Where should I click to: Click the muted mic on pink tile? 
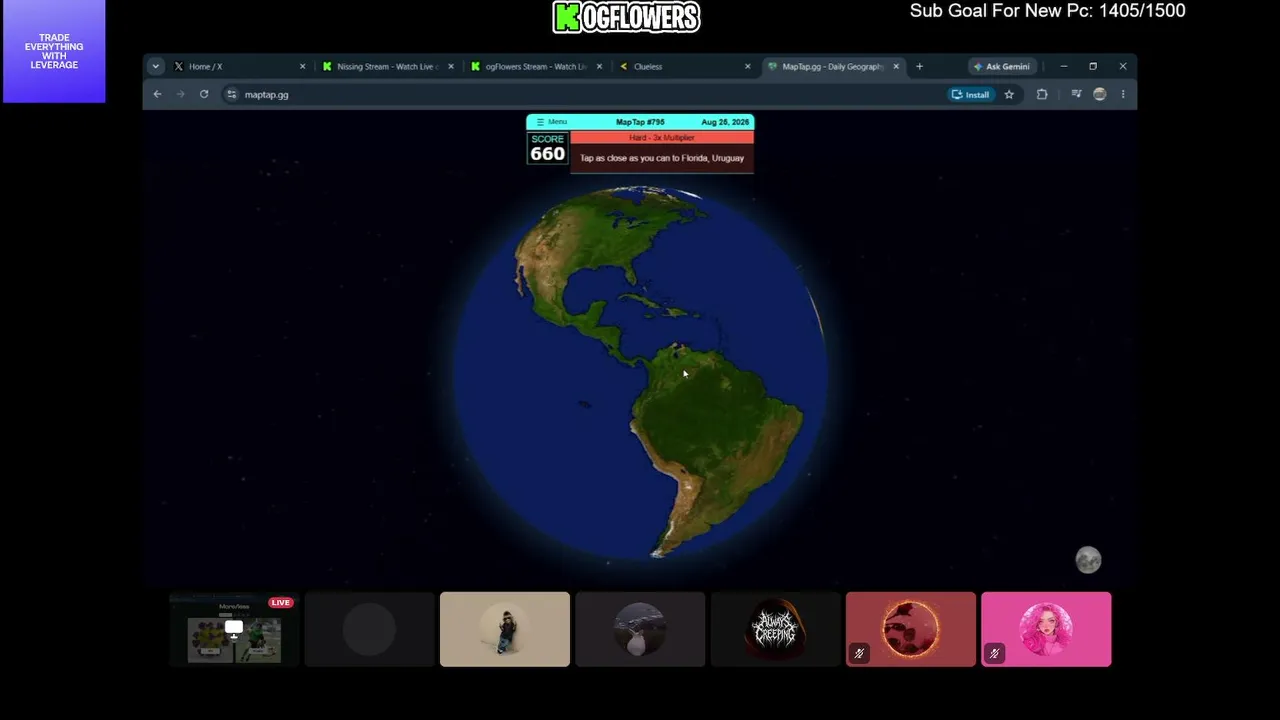[994, 654]
